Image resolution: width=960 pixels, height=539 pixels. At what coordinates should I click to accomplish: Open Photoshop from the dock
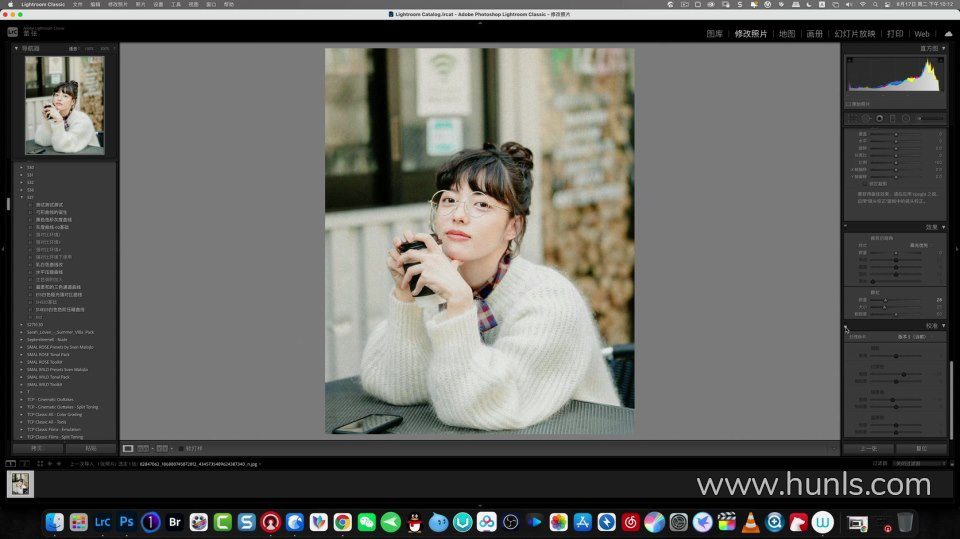pyautogui.click(x=127, y=522)
